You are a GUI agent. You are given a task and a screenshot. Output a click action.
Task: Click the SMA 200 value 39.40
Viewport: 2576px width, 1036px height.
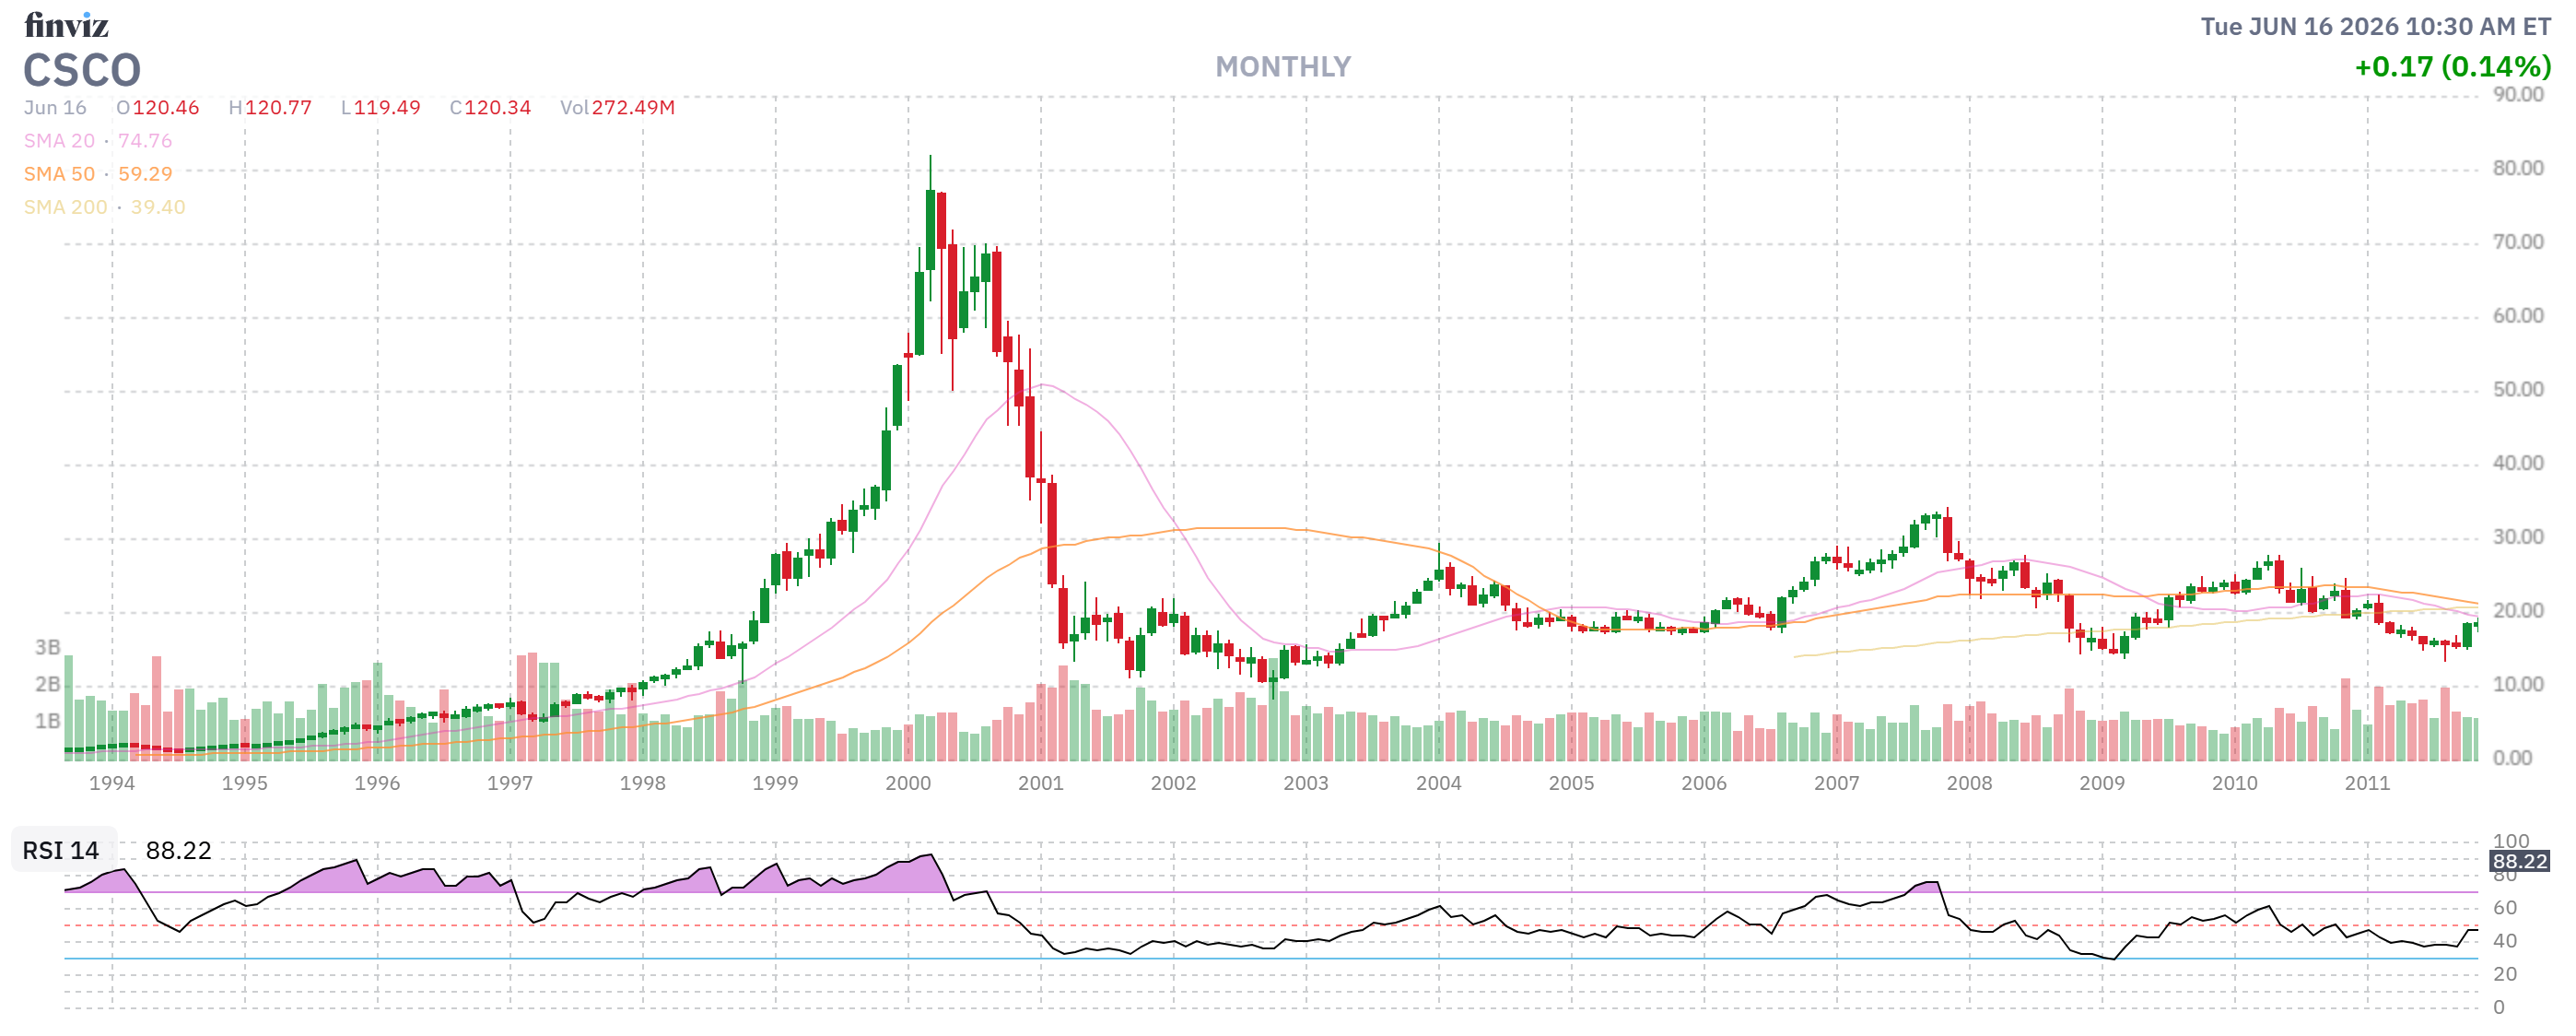158,207
